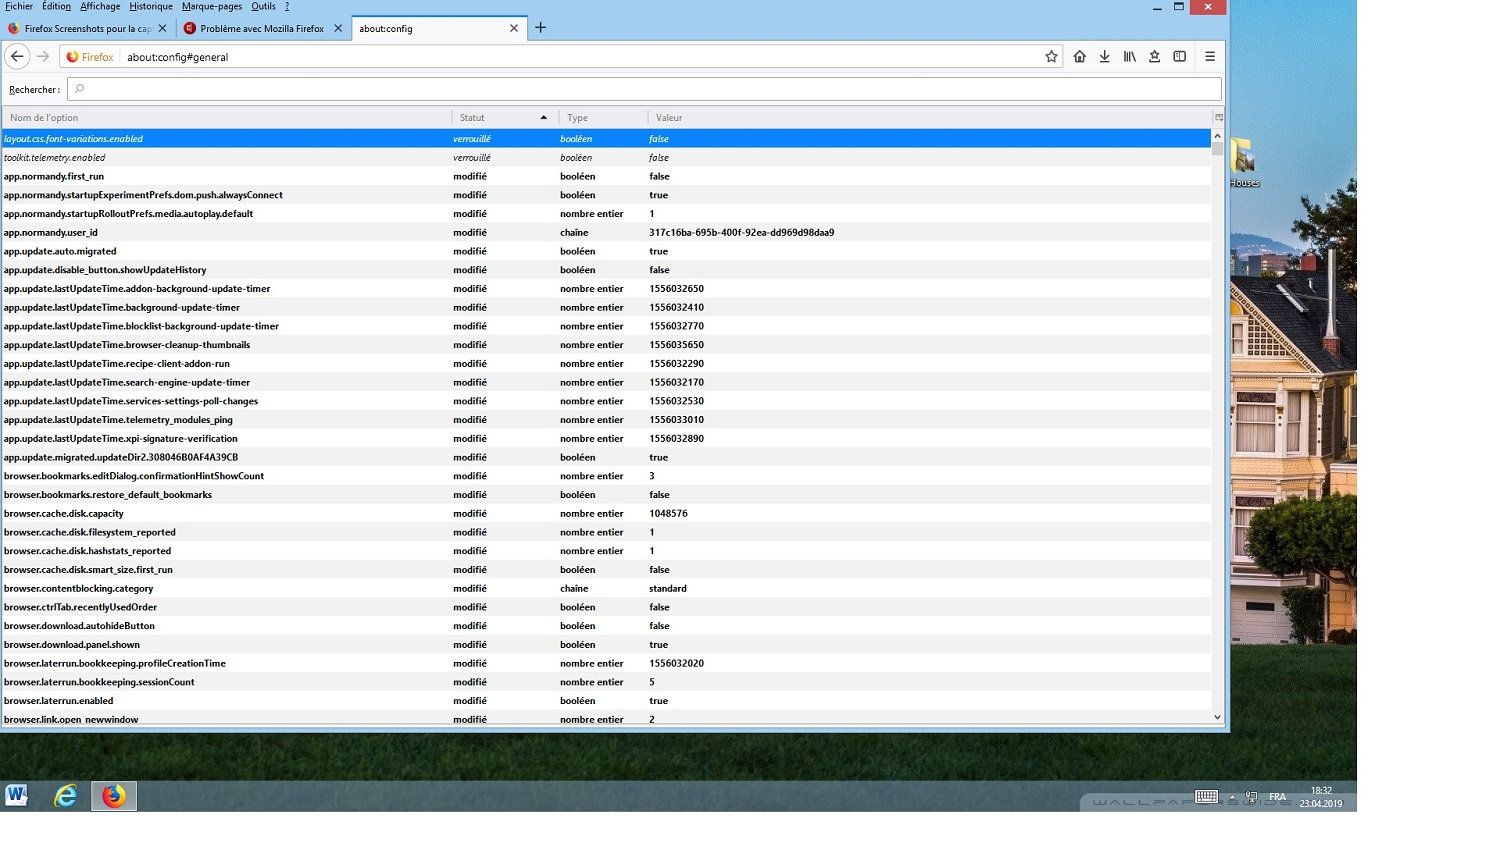Select browser.laterrun.enabled preference
The image size is (1500, 843).
coord(606,701)
